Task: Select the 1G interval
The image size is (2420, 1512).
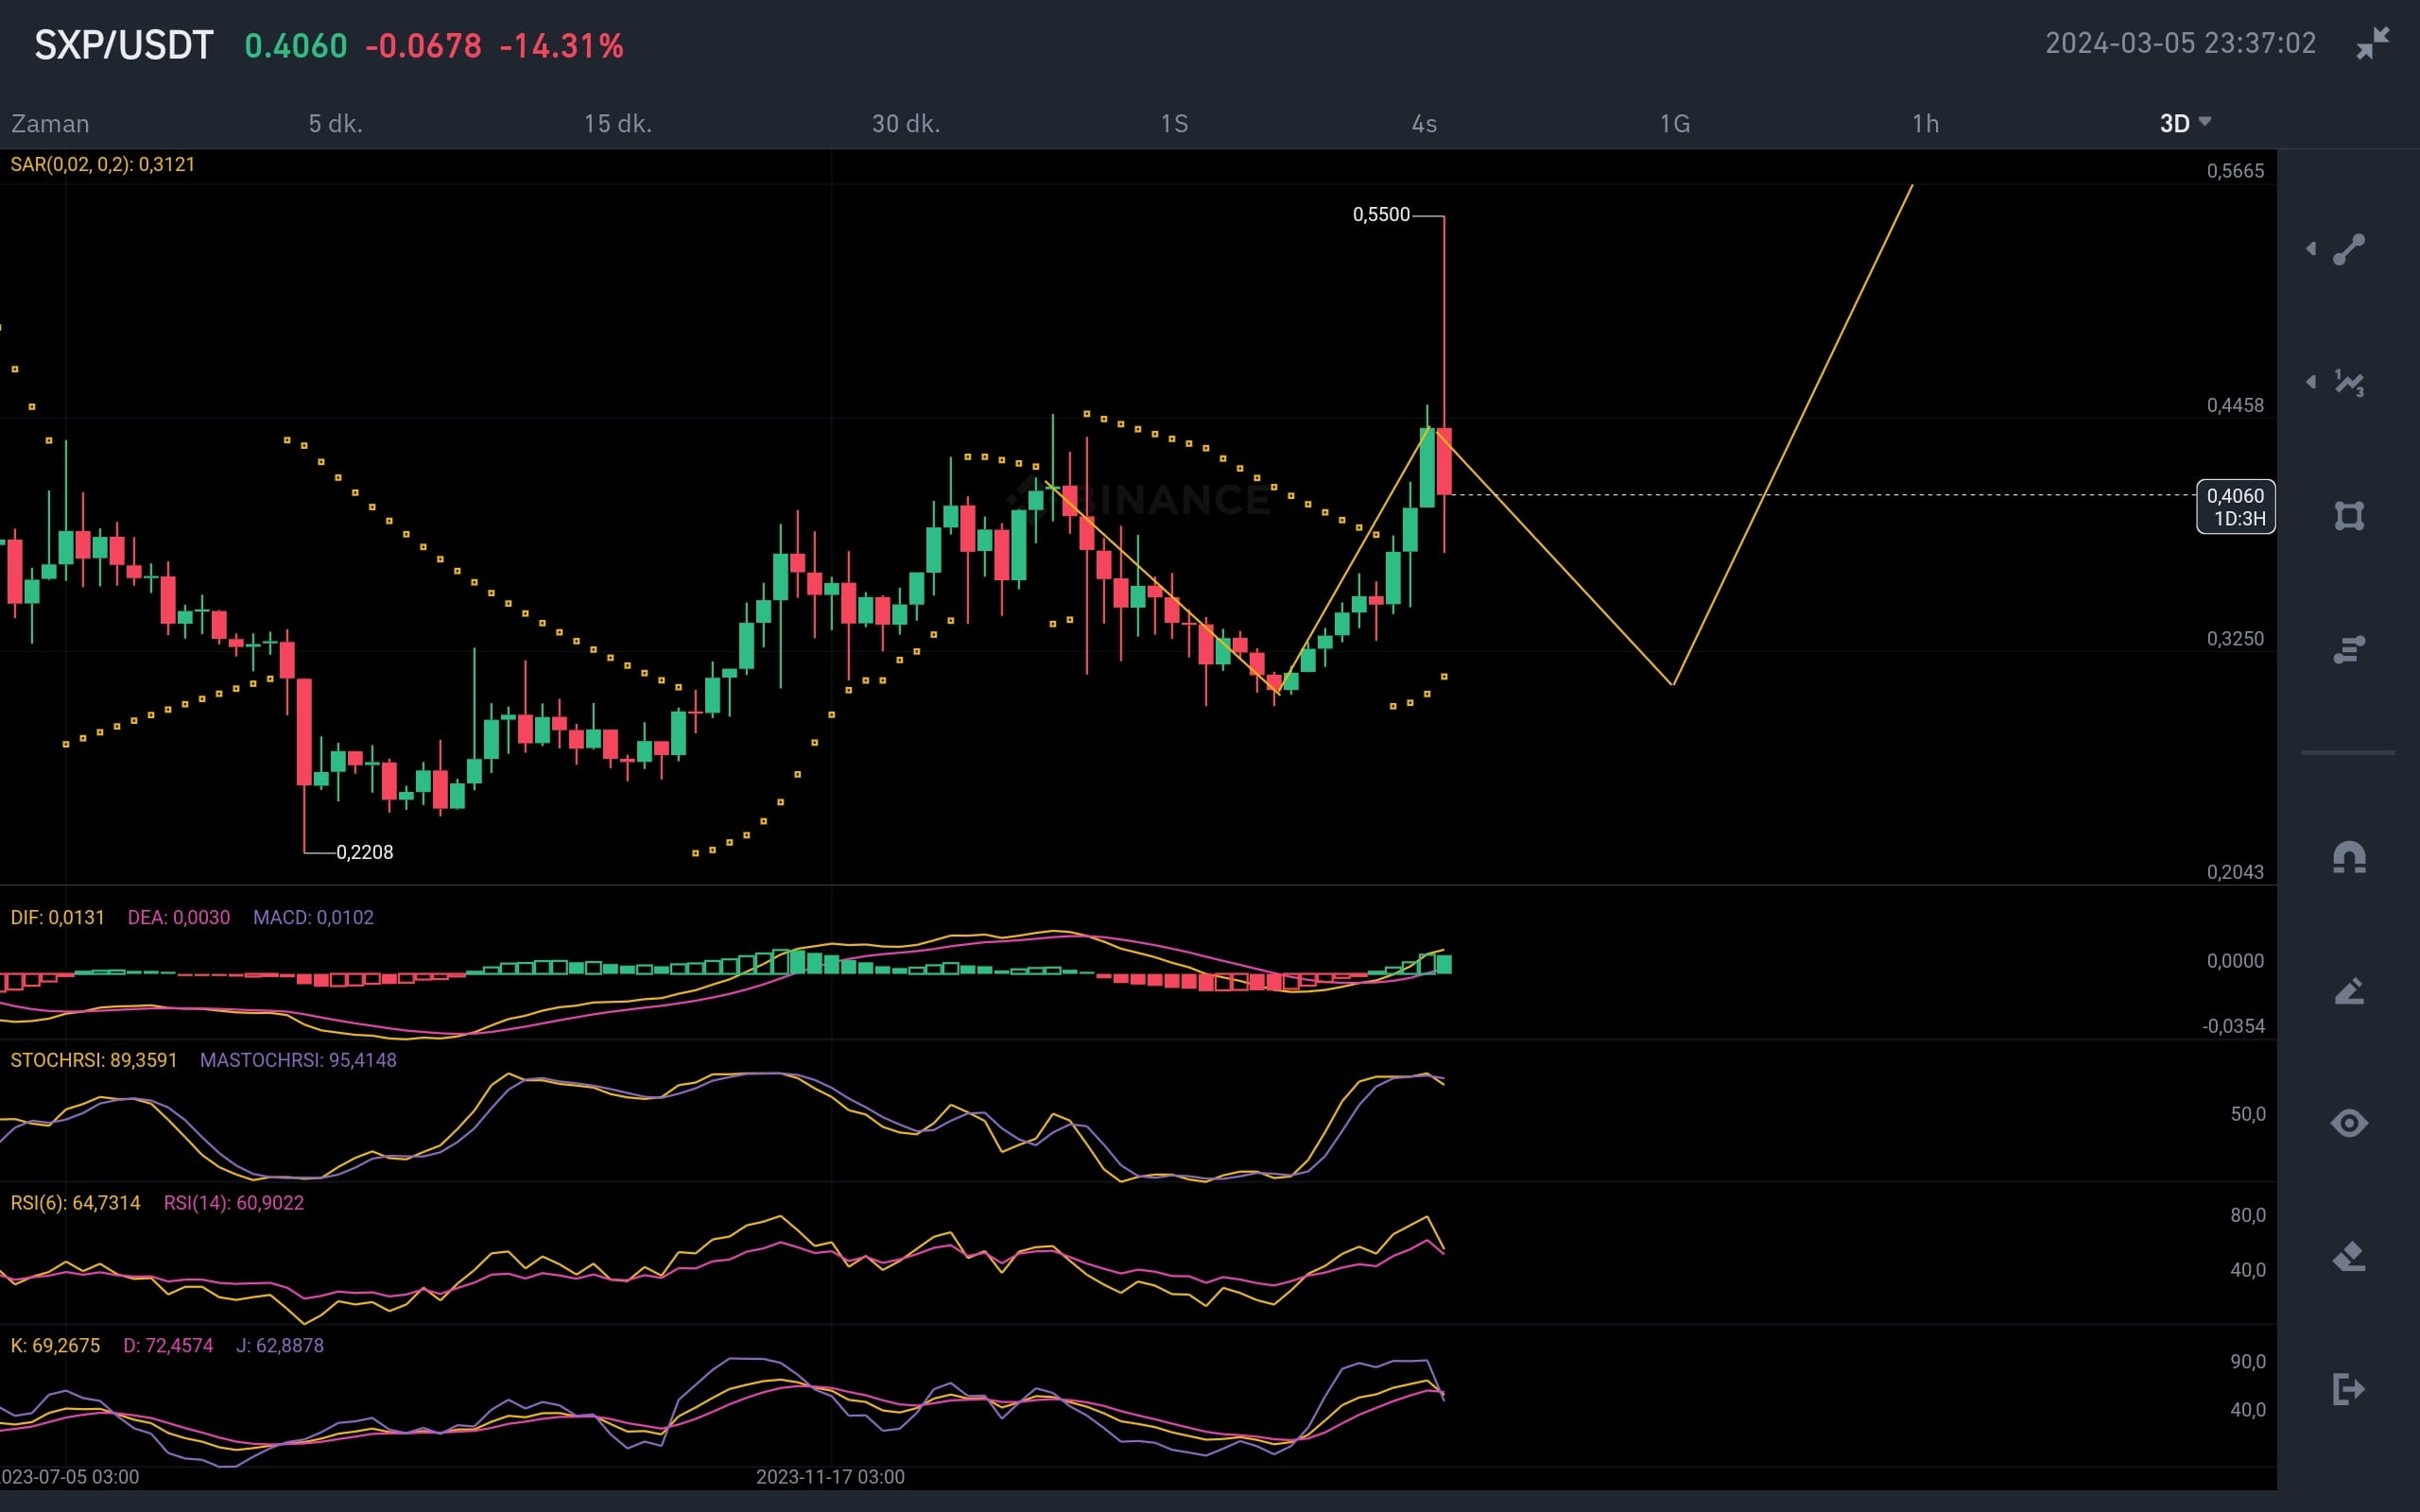Action: (x=1675, y=124)
